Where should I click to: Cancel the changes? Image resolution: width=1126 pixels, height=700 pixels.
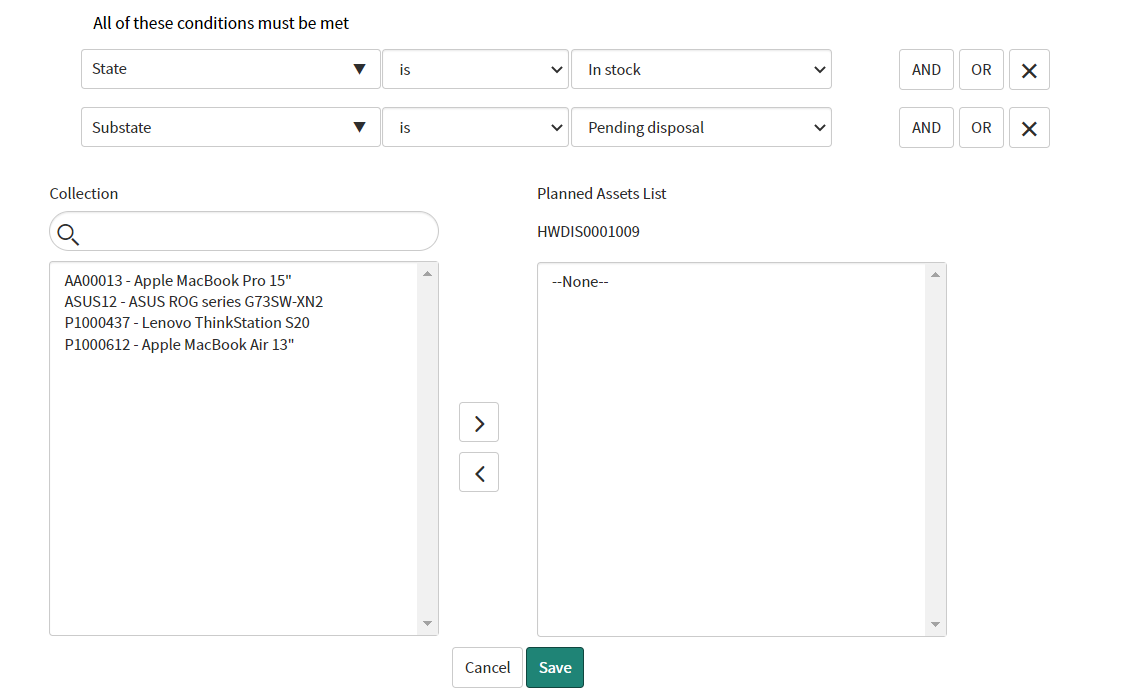pyautogui.click(x=487, y=667)
